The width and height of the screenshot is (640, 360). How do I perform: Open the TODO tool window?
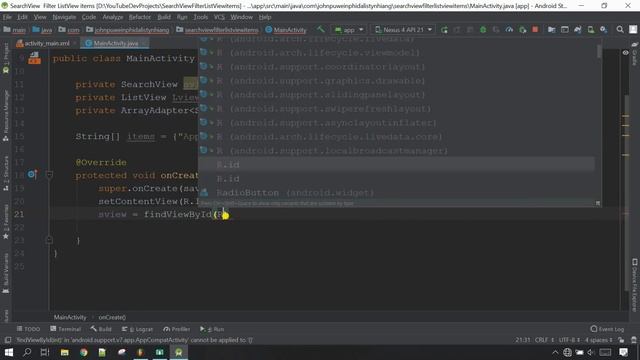28,329
